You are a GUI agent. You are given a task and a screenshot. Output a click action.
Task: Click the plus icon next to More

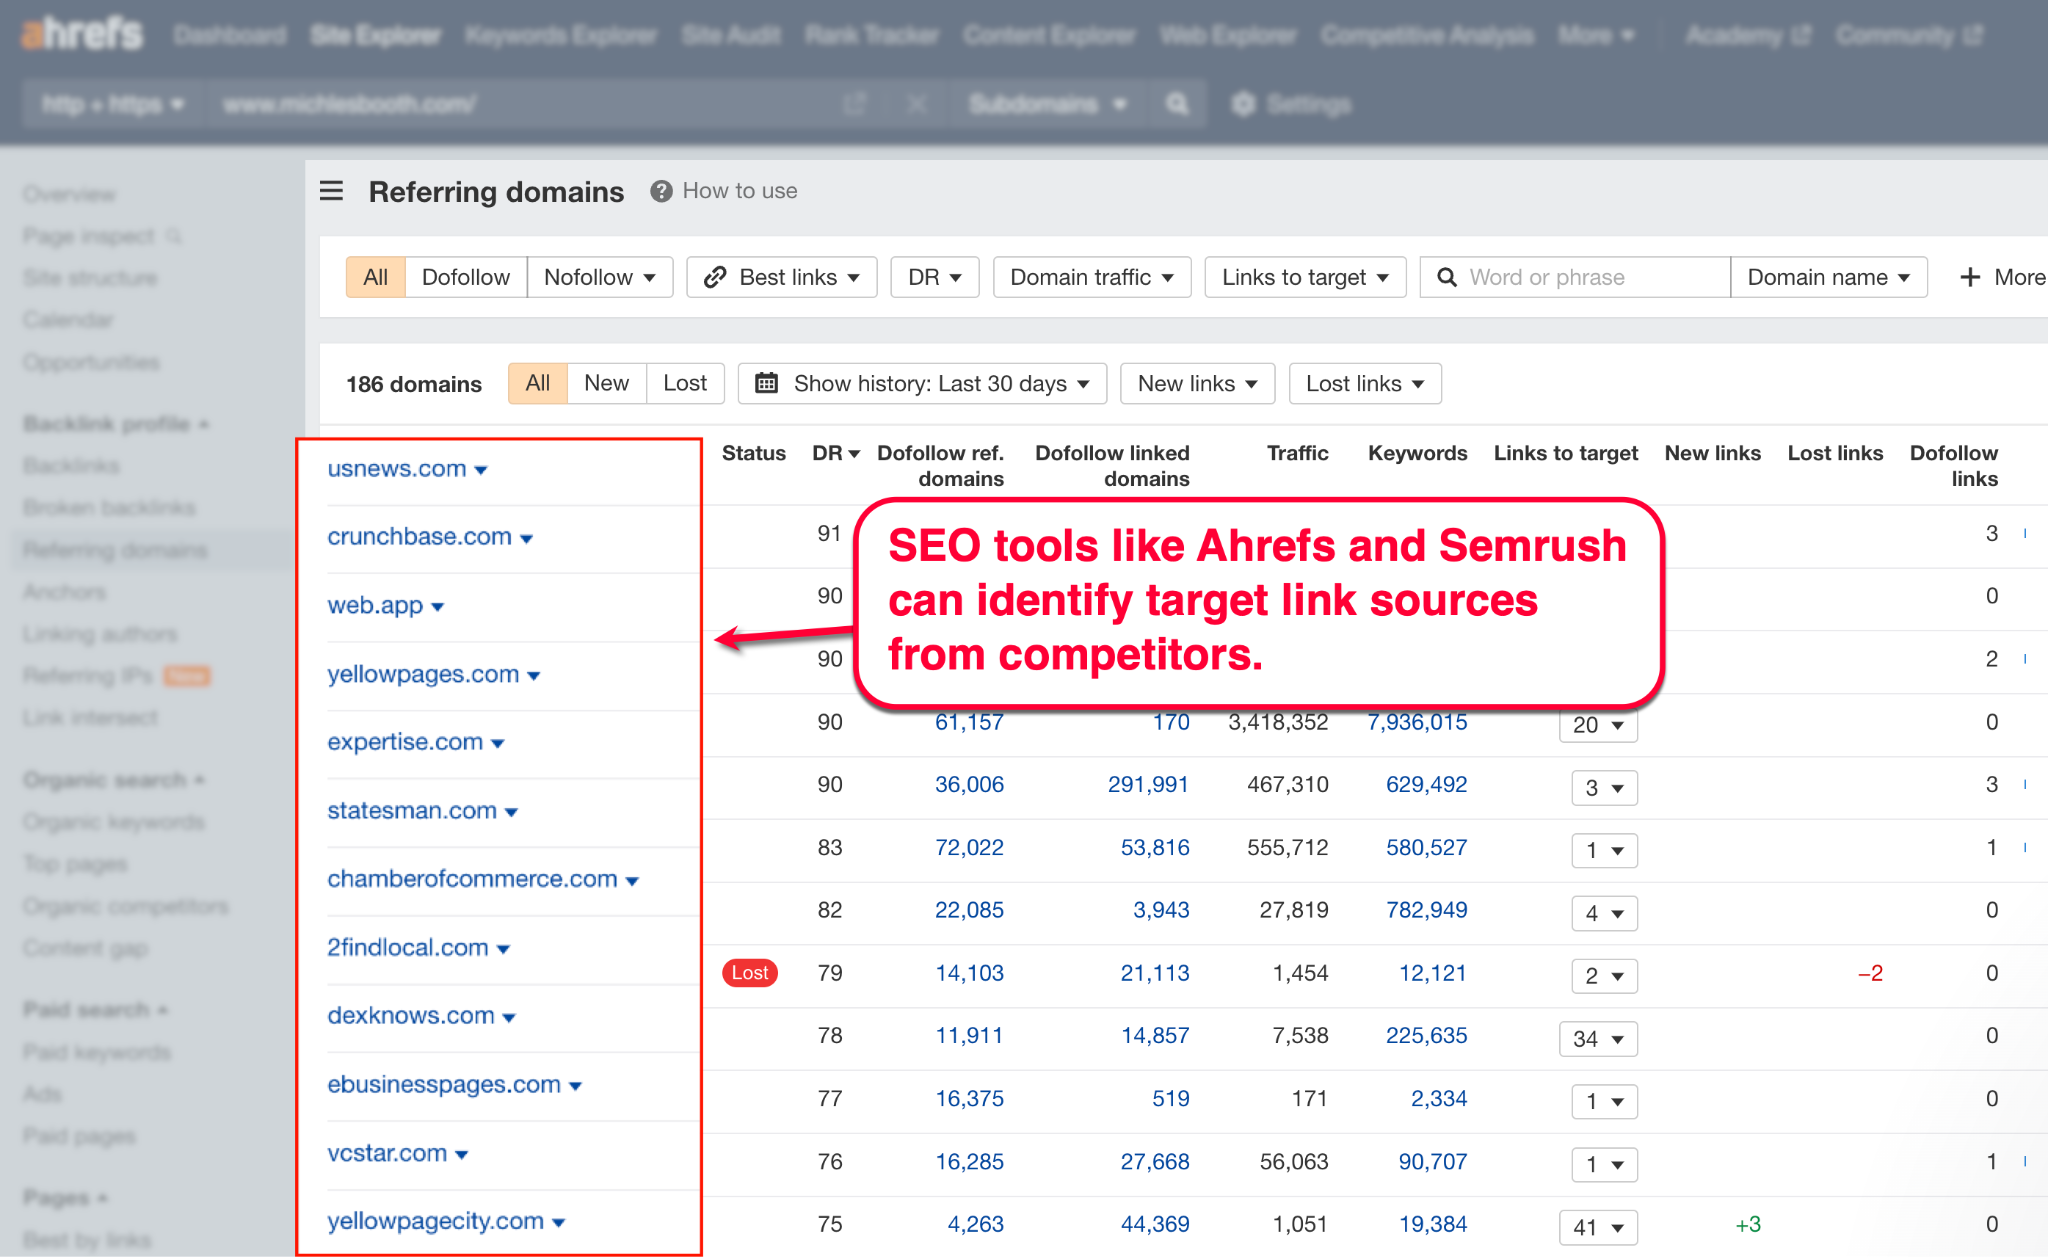coord(1969,277)
